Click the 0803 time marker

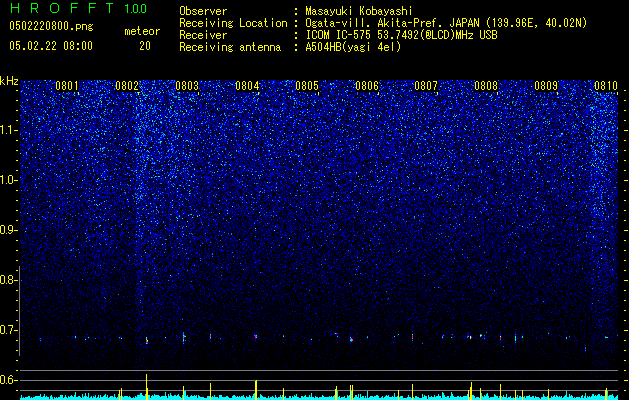pyautogui.click(x=187, y=86)
